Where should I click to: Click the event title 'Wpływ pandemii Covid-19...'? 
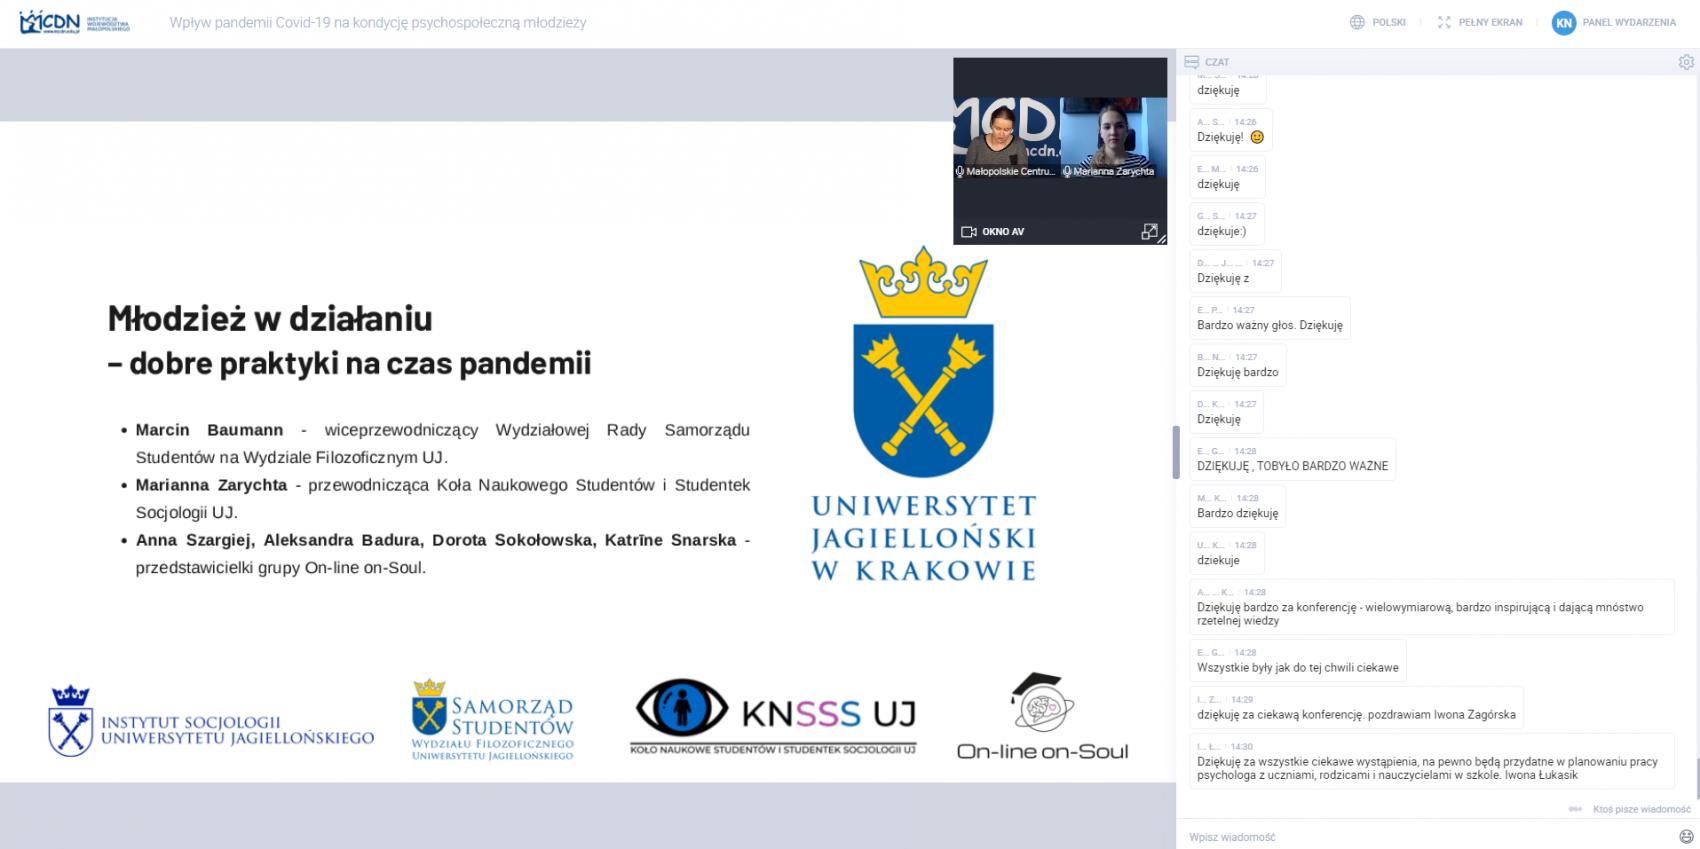tap(378, 23)
